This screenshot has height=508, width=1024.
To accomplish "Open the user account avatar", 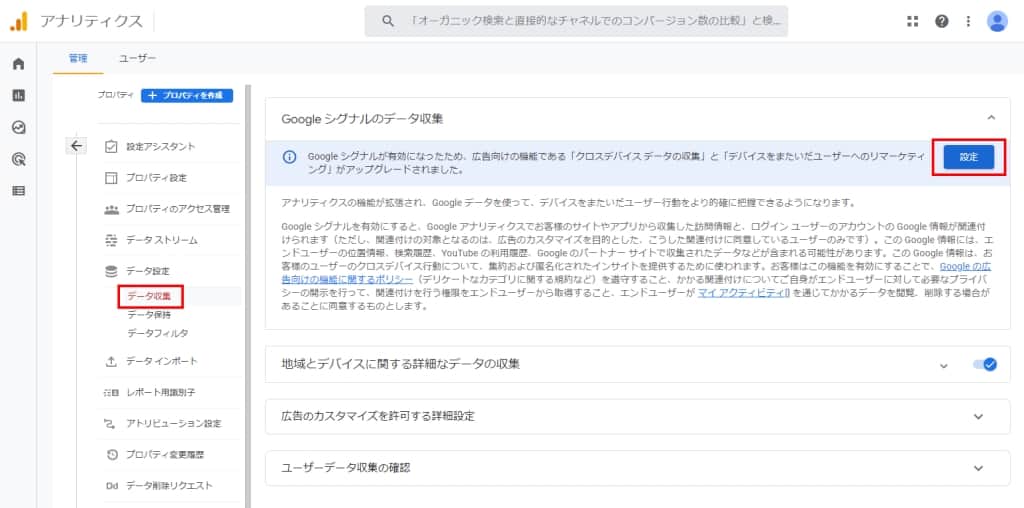I will pyautogui.click(x=997, y=22).
